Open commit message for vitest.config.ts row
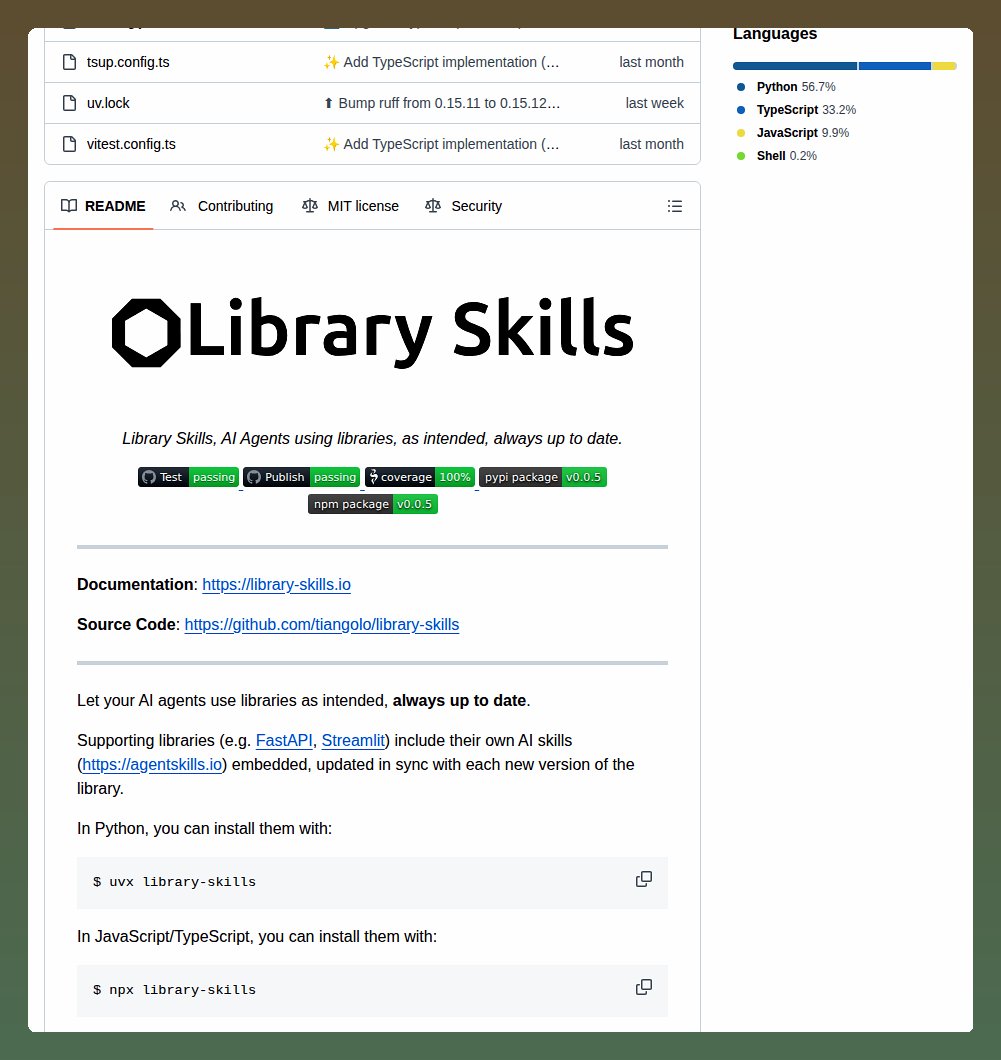1001x1060 pixels. (441, 144)
